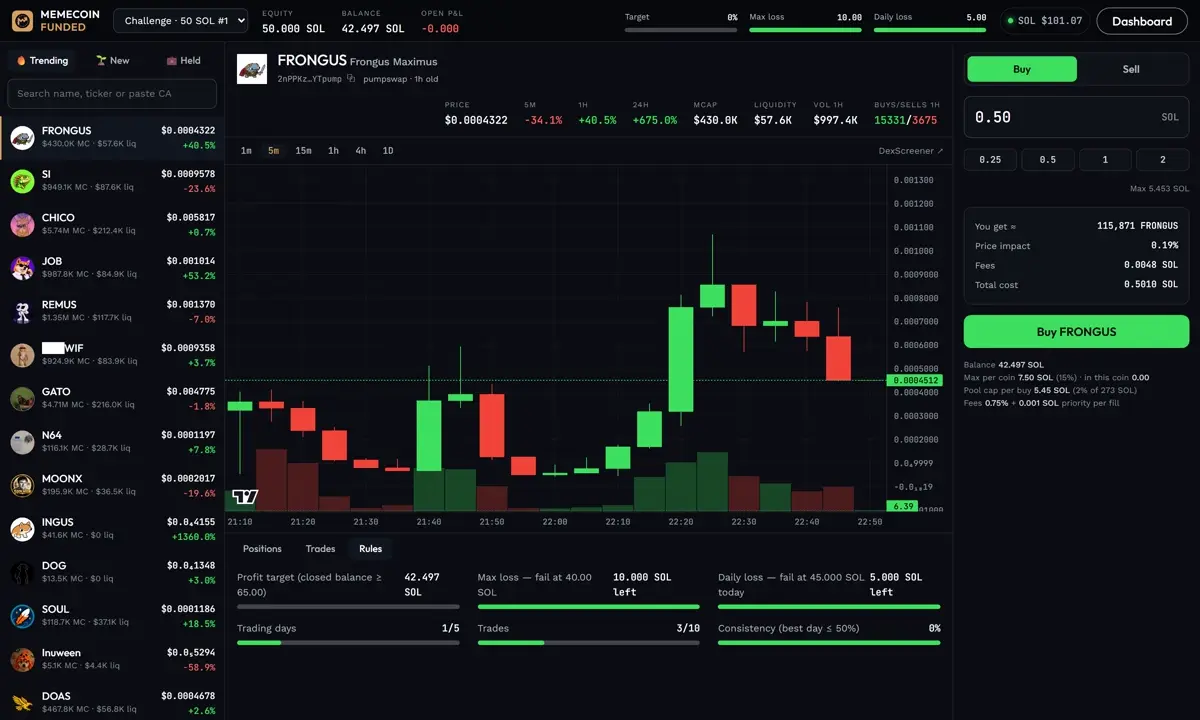Click the Trading days 1/5 progress bar
The image size is (1200, 720).
[x=348, y=643]
